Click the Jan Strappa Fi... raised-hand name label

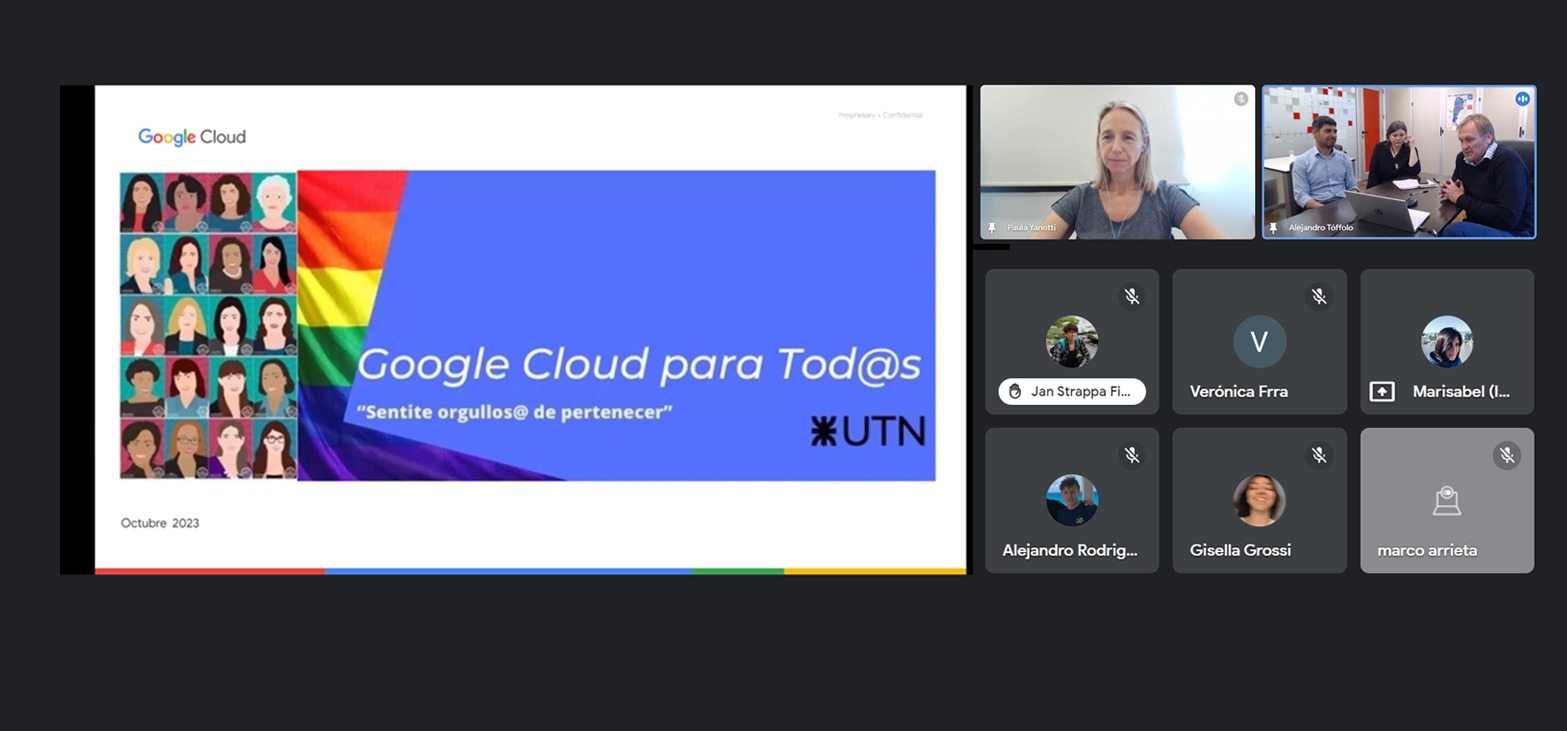tap(1072, 392)
